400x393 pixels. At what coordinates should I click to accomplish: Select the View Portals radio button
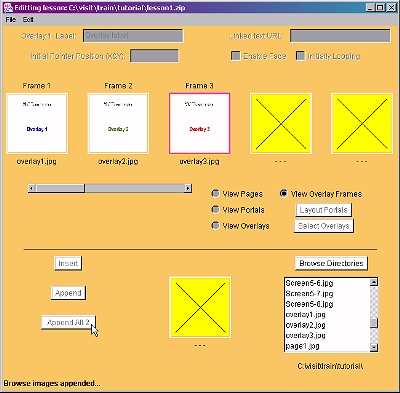pos(215,209)
